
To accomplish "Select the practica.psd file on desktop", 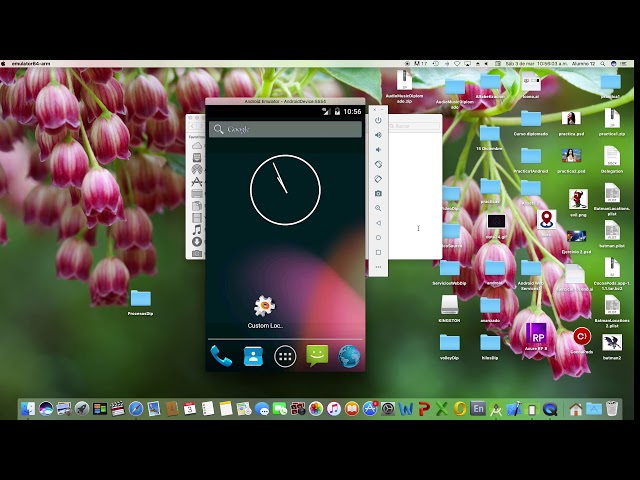I will [x=571, y=123].
